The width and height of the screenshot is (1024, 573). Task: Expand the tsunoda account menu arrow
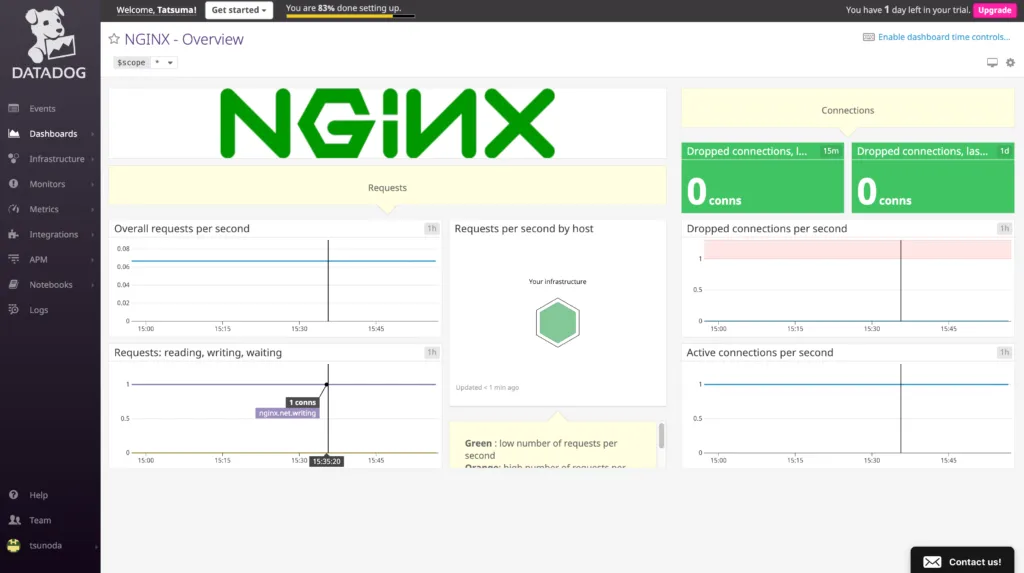pyautogui.click(x=96, y=546)
